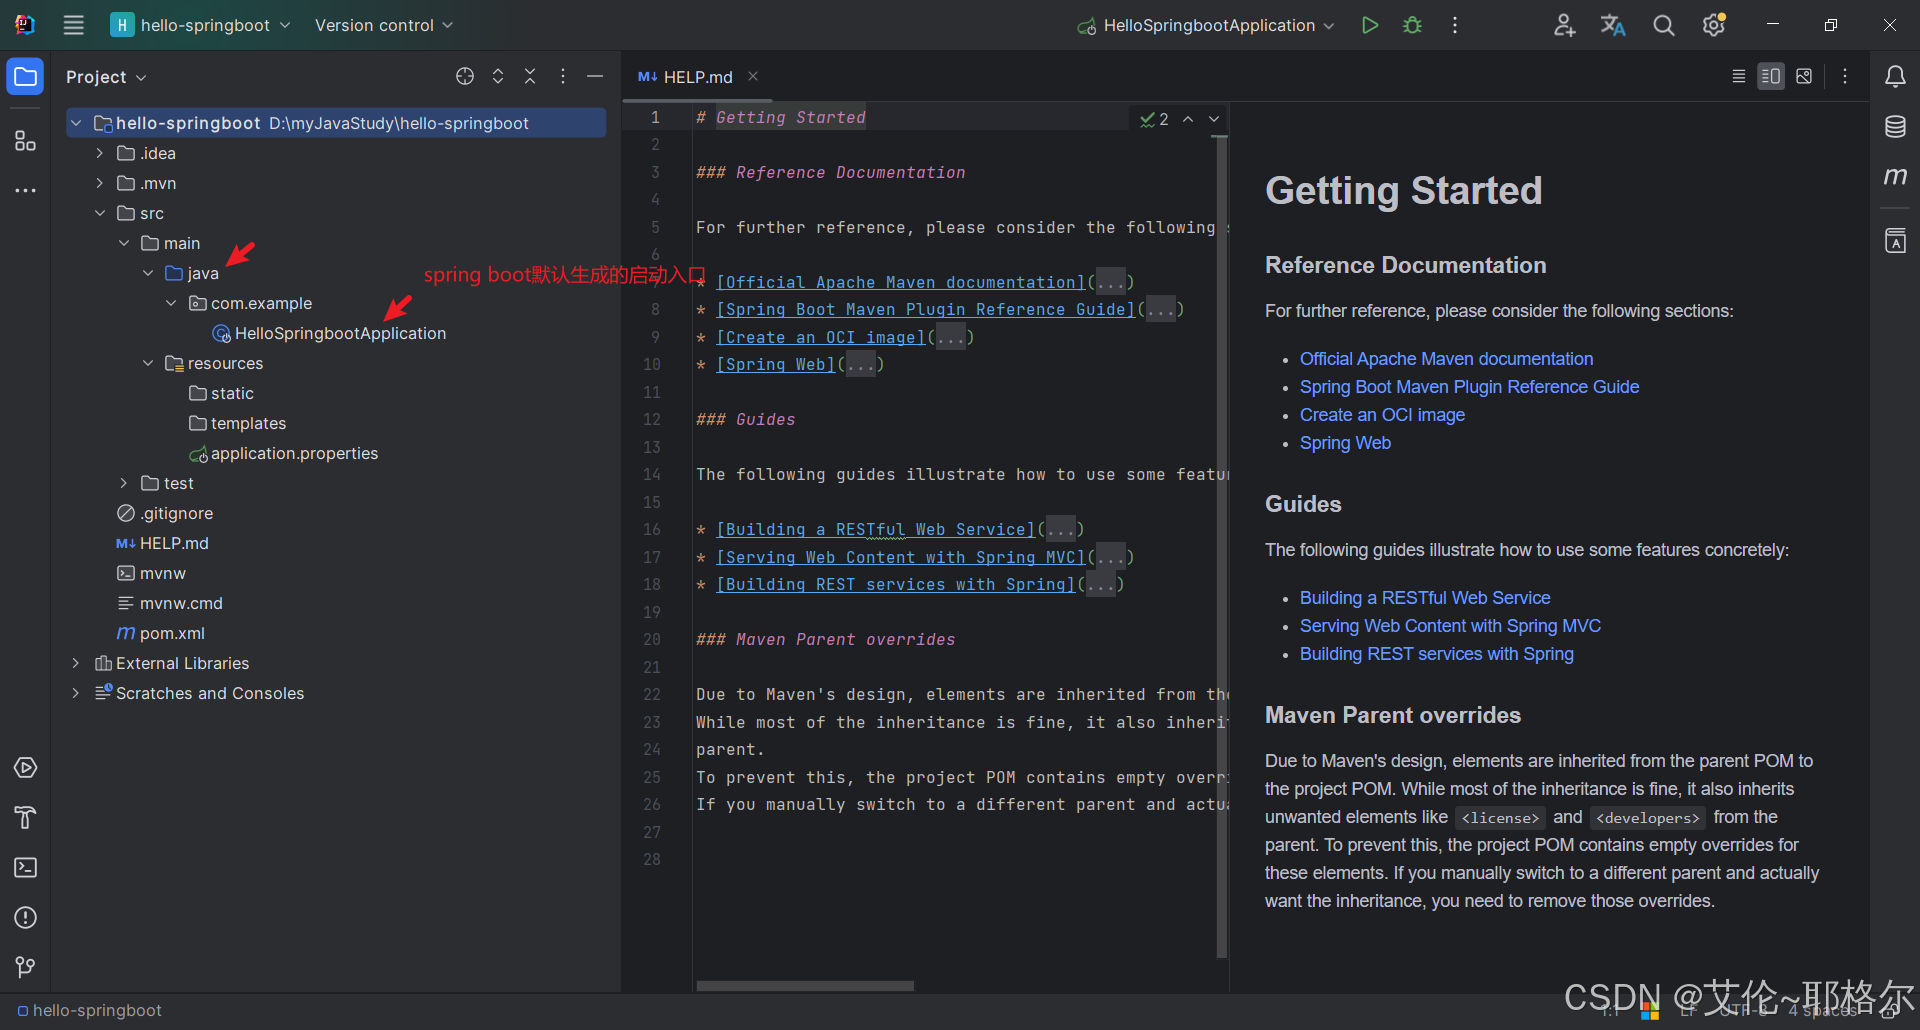Click the Search Everywhere magnifier icon

click(x=1663, y=25)
